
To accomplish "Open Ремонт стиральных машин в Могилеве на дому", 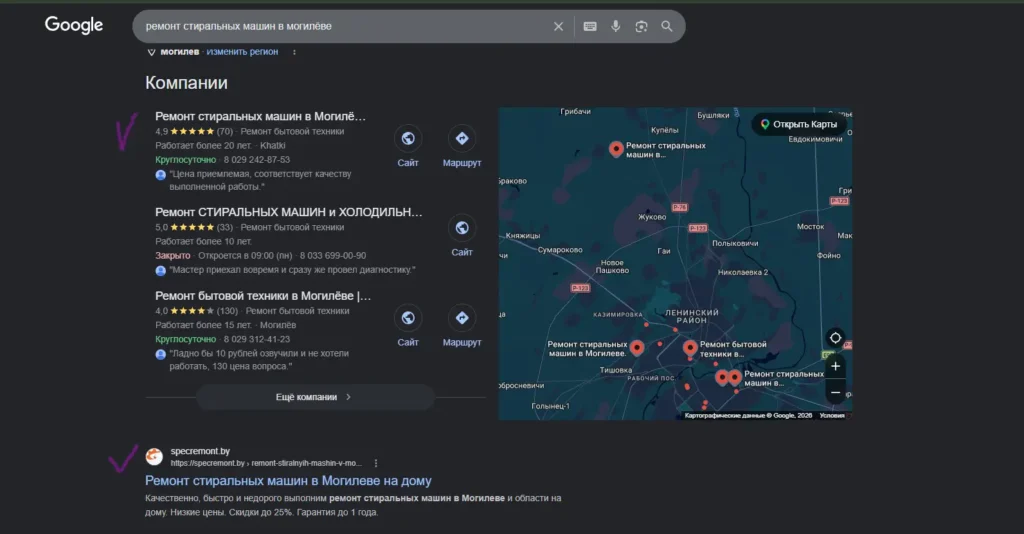I will point(288,480).
